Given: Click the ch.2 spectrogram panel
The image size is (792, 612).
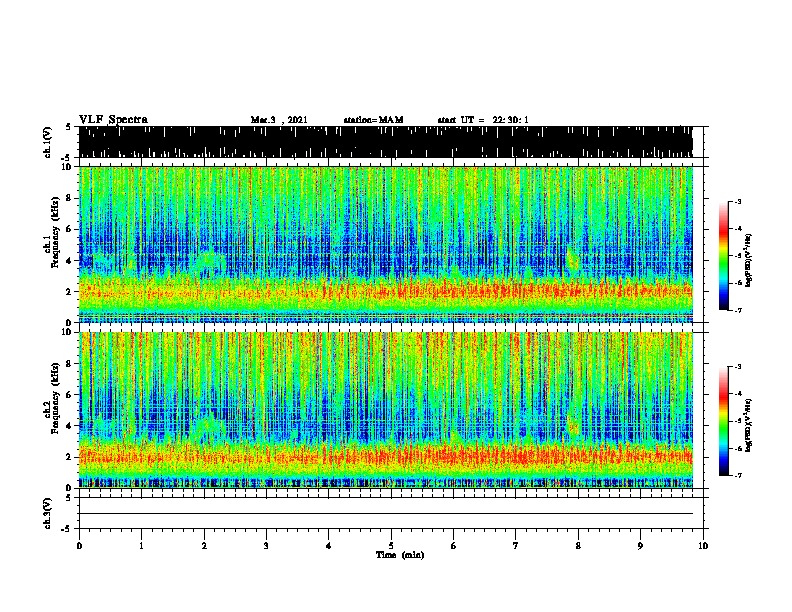Looking at the screenshot, I should click(x=386, y=410).
